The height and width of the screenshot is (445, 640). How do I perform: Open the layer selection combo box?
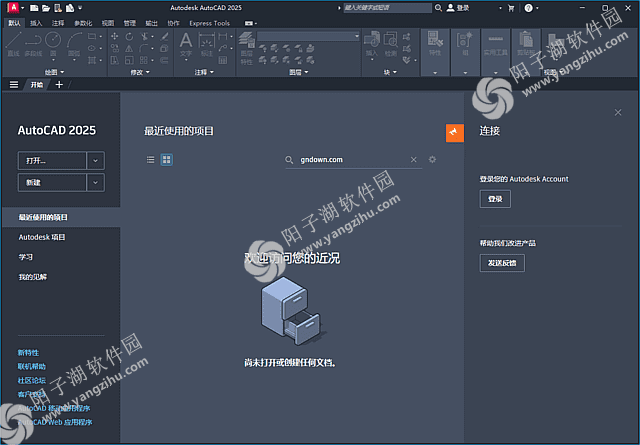point(308,36)
